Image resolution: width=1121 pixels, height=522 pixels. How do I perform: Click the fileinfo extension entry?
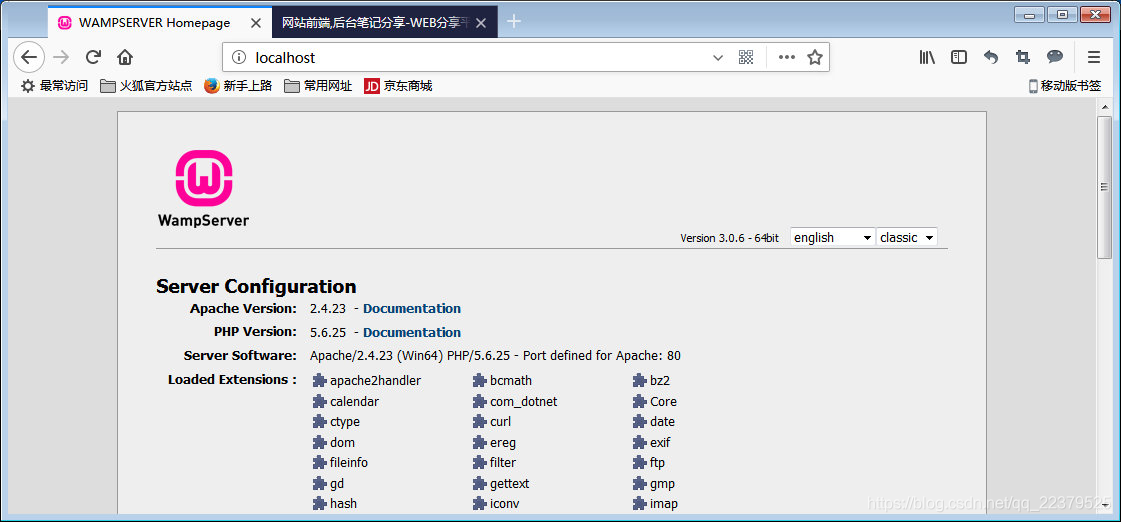pyautogui.click(x=340, y=463)
